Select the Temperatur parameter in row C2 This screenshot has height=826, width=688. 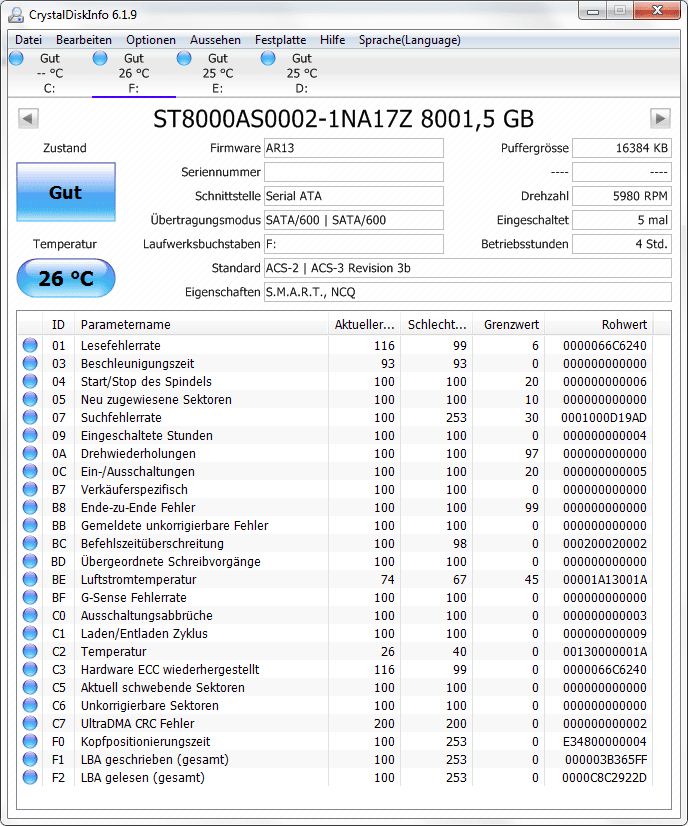tap(113, 652)
